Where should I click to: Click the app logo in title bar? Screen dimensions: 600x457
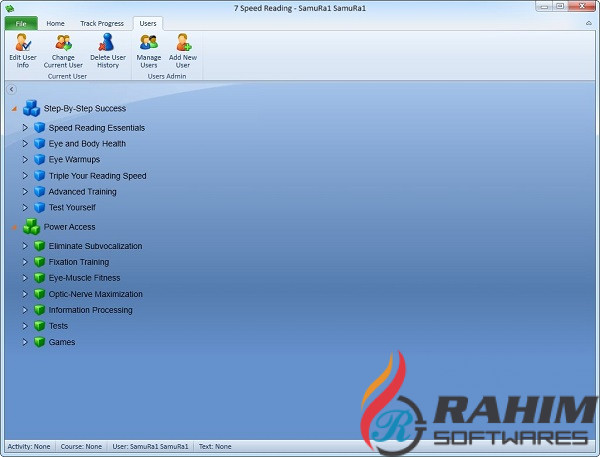10,8
